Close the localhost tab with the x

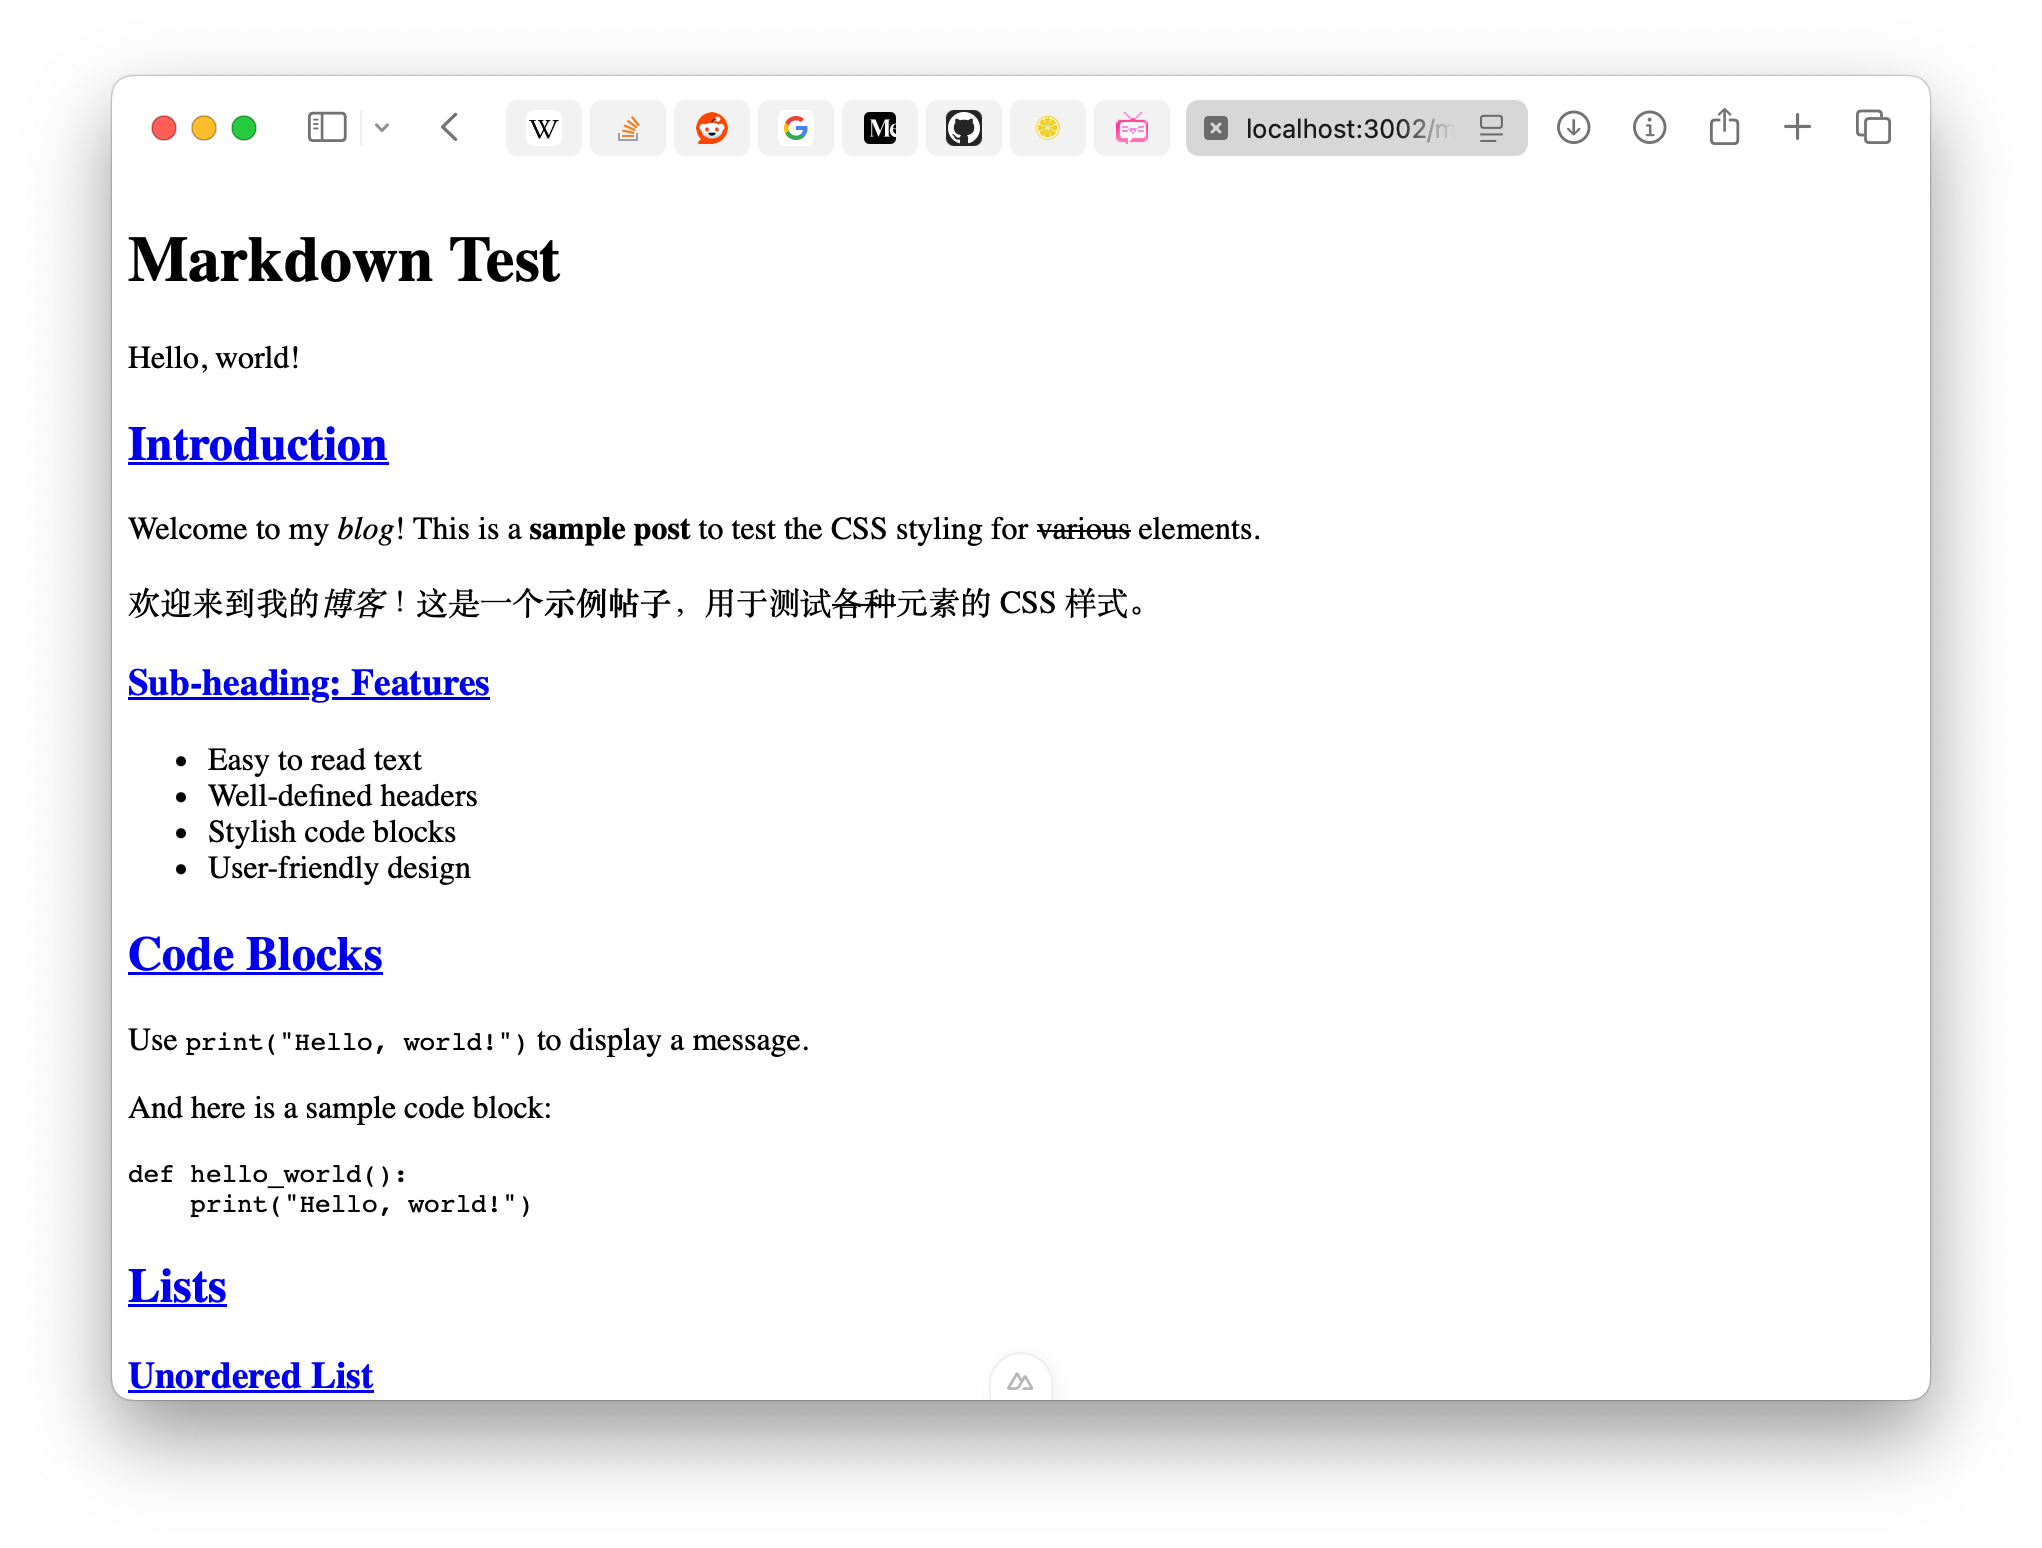tap(1216, 128)
